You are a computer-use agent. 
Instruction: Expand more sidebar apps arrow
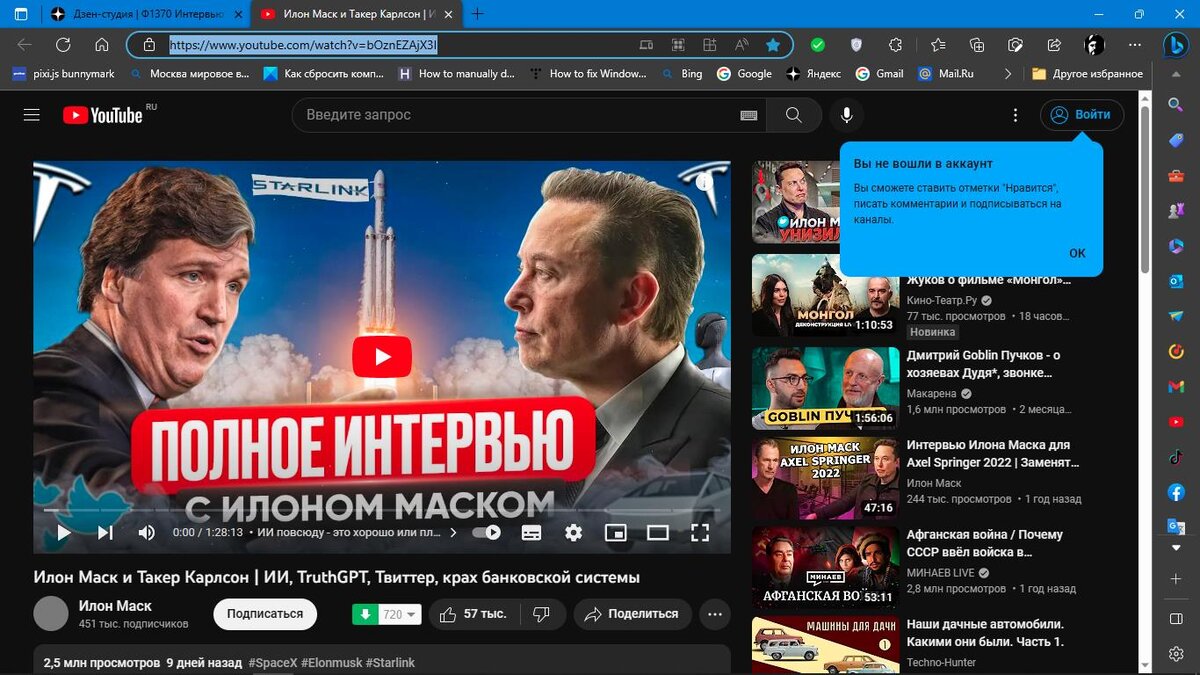(1176, 548)
